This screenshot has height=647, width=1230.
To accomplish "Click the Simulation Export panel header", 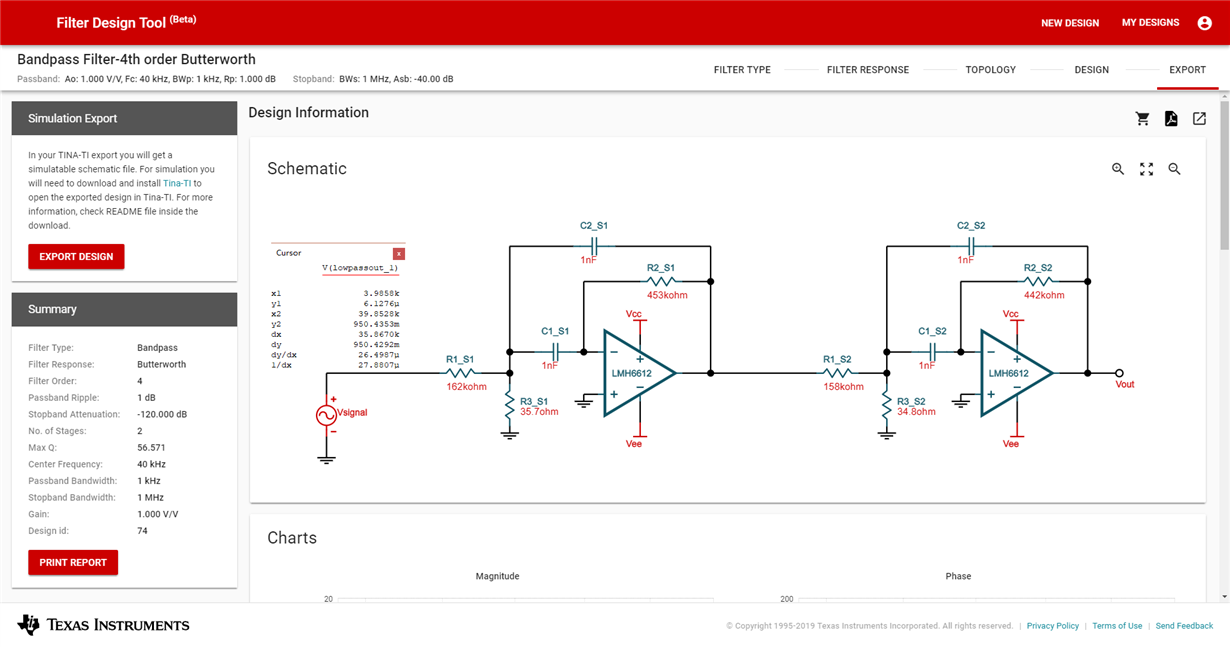I will pyautogui.click(x=125, y=118).
